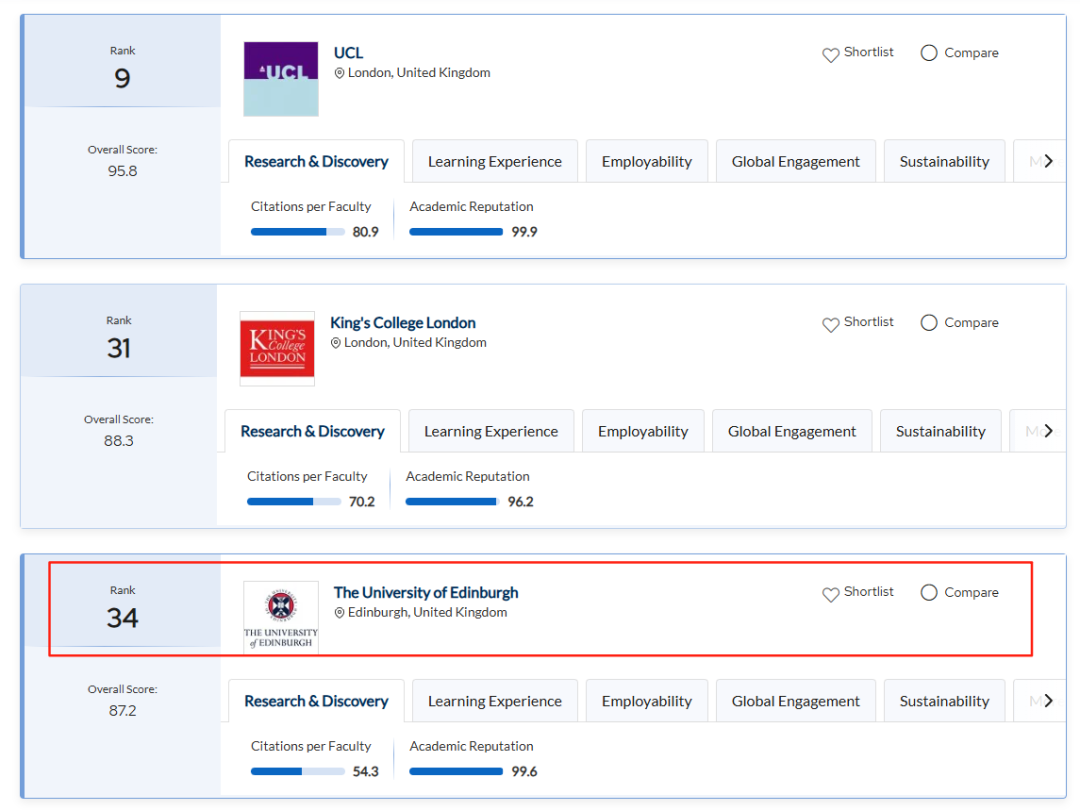Click Shortlist text for UCL
1080x811 pixels.
869,52
